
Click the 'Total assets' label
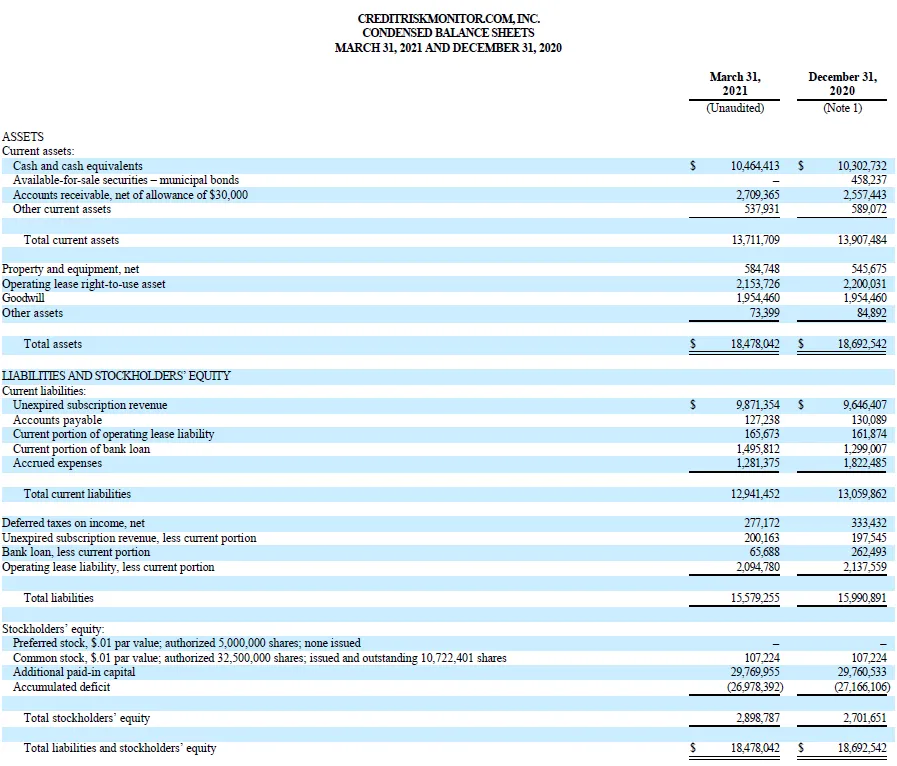point(53,344)
